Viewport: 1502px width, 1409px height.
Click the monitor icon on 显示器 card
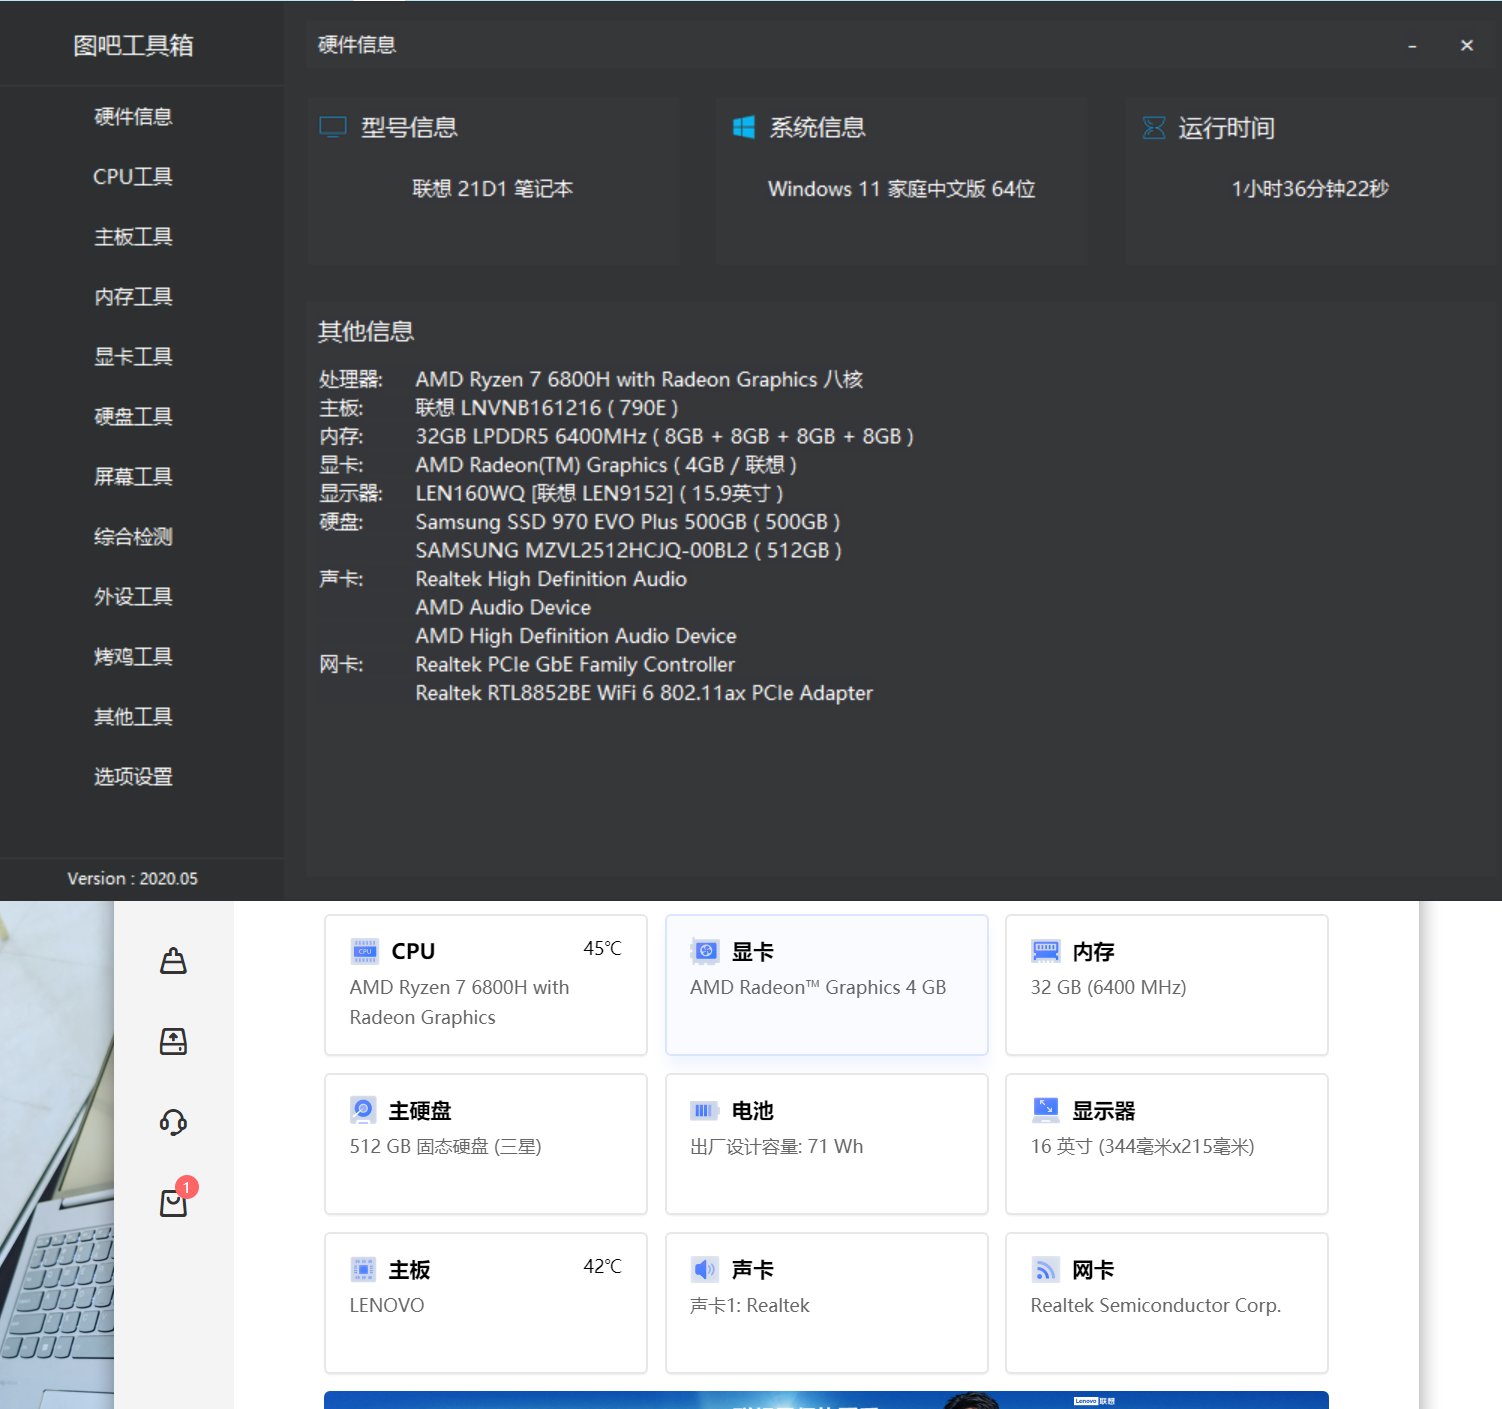(x=1046, y=1109)
